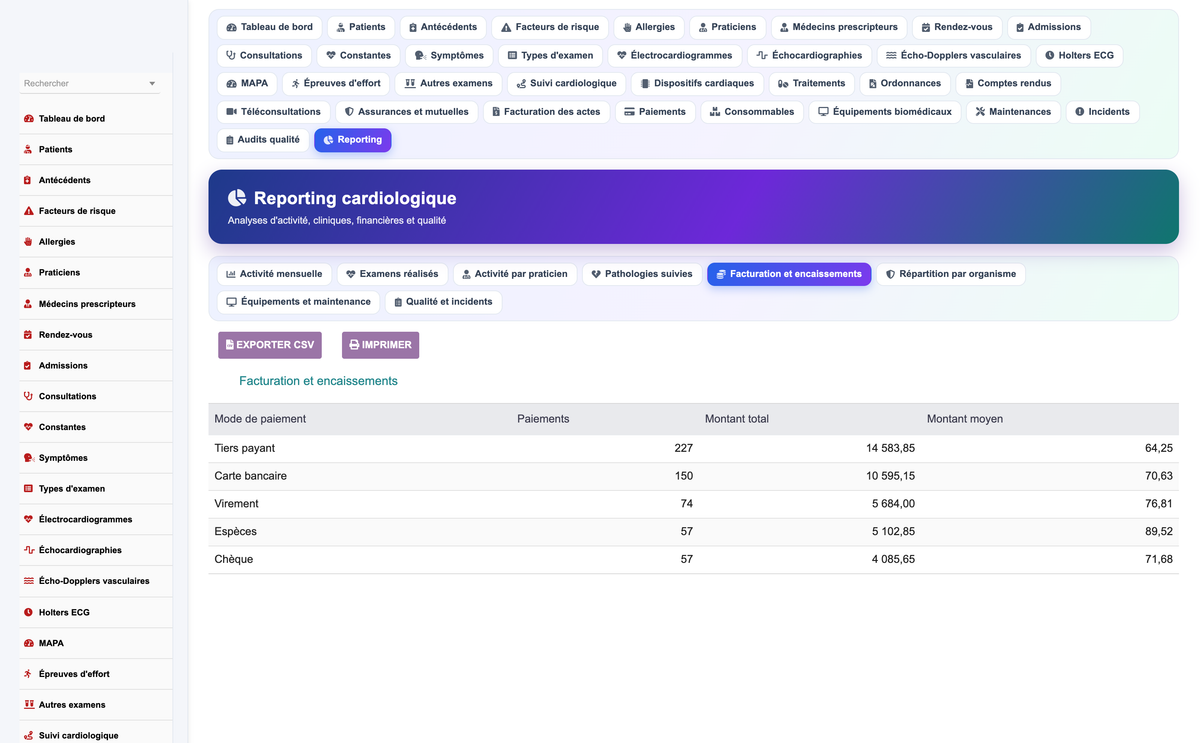Open Suivi cardiologique in the sidebar
Screen dimensions: 1200x743
pos(96,735)
